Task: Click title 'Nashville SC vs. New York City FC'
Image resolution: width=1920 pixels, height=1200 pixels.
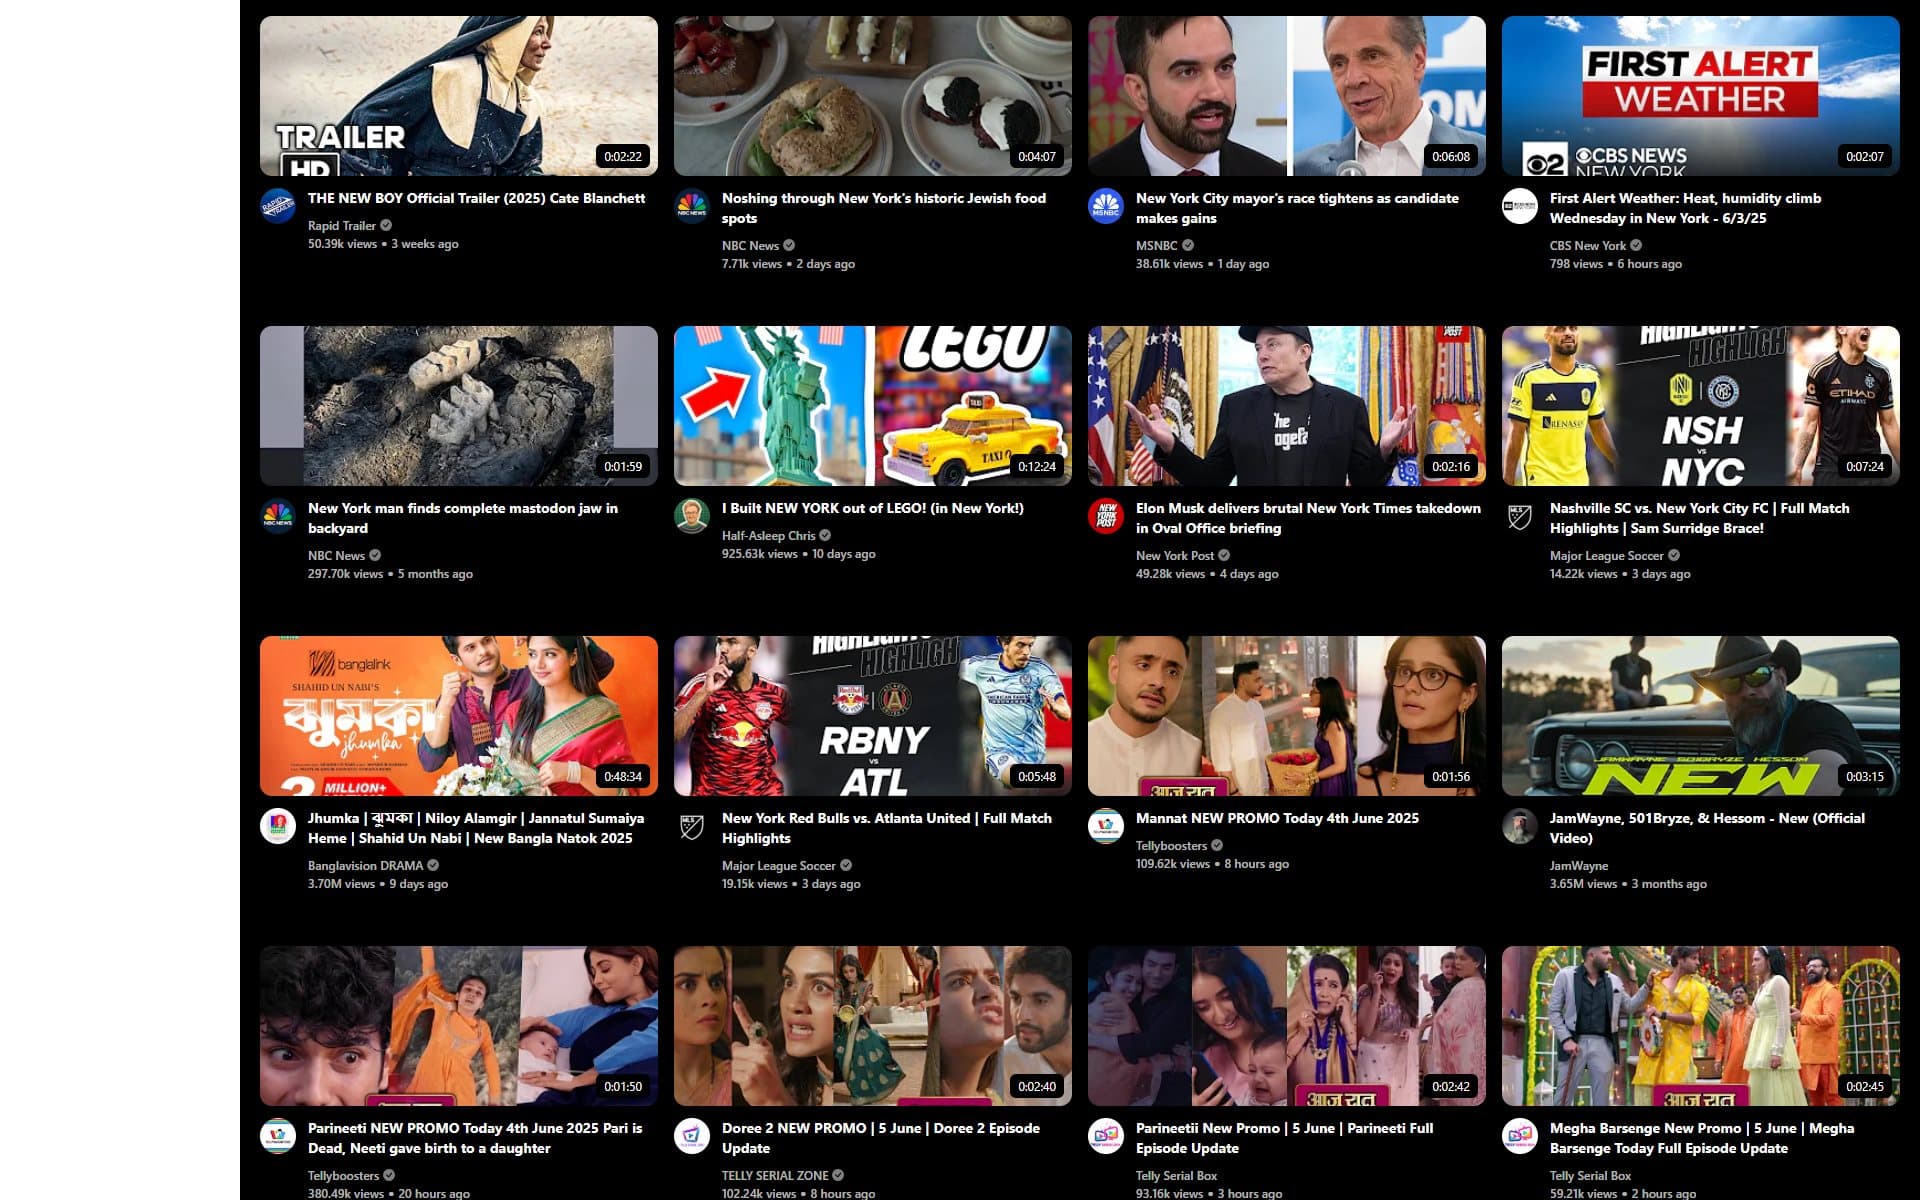Action: (1699, 518)
